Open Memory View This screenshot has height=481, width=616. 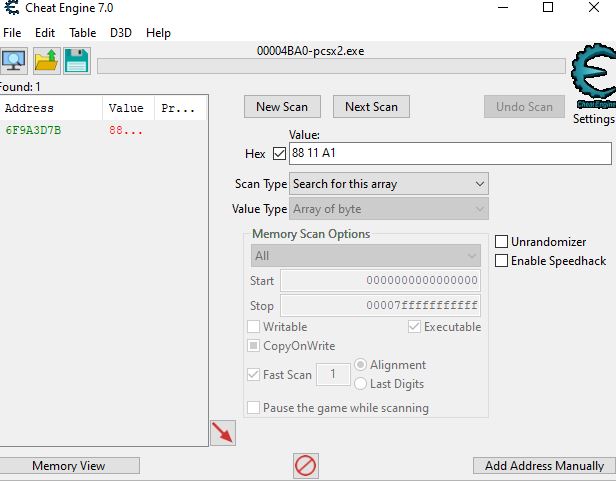click(69, 466)
